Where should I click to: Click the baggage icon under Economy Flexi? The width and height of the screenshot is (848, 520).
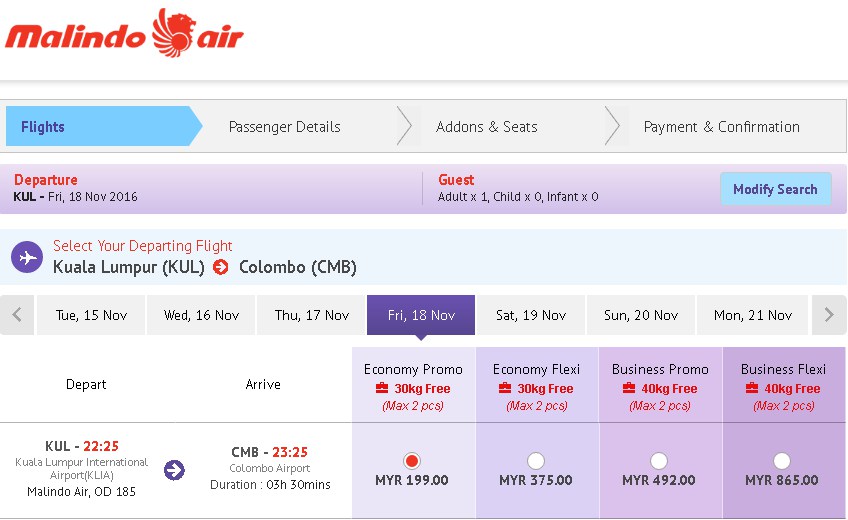pyautogui.click(x=505, y=388)
